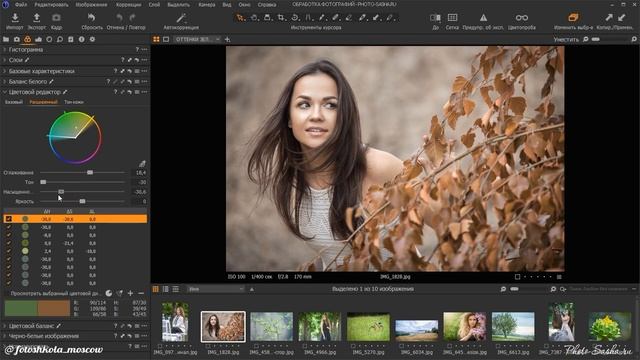640x360 pixels.
Task: Click the color picker eyedropper below wheel
Action: 142,164
